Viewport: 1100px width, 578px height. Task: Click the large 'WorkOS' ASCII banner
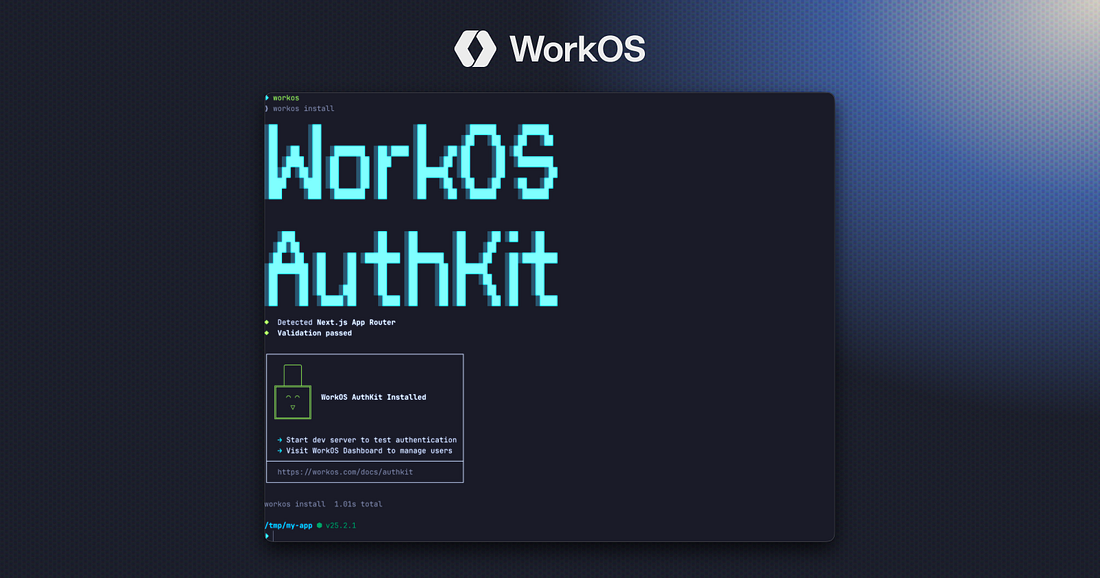click(x=412, y=162)
